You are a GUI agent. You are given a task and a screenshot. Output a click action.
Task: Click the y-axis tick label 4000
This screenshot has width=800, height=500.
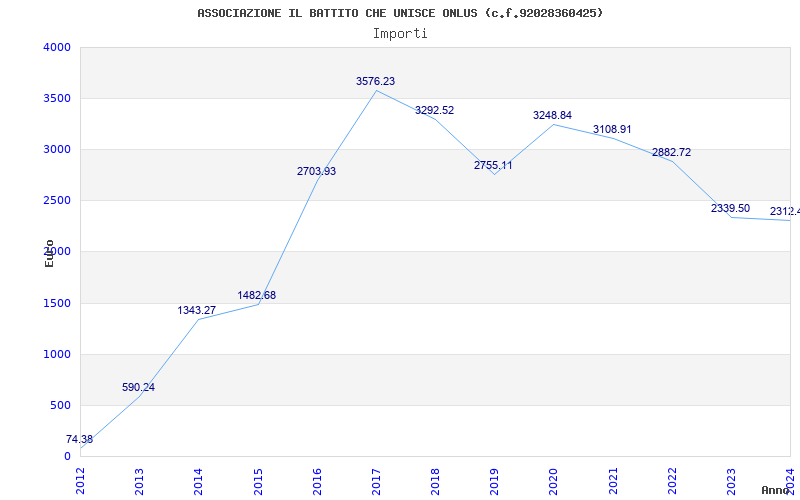coord(57,47)
